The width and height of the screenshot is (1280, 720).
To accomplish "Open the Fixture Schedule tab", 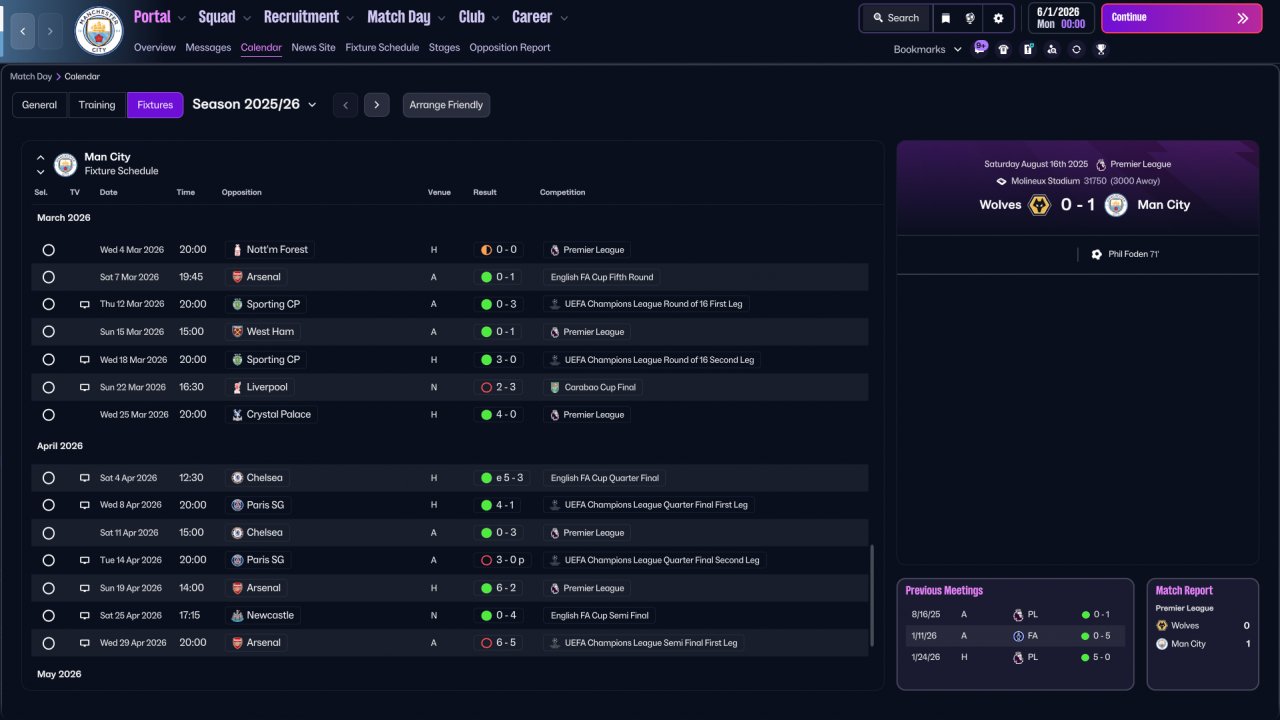I will (x=382, y=48).
